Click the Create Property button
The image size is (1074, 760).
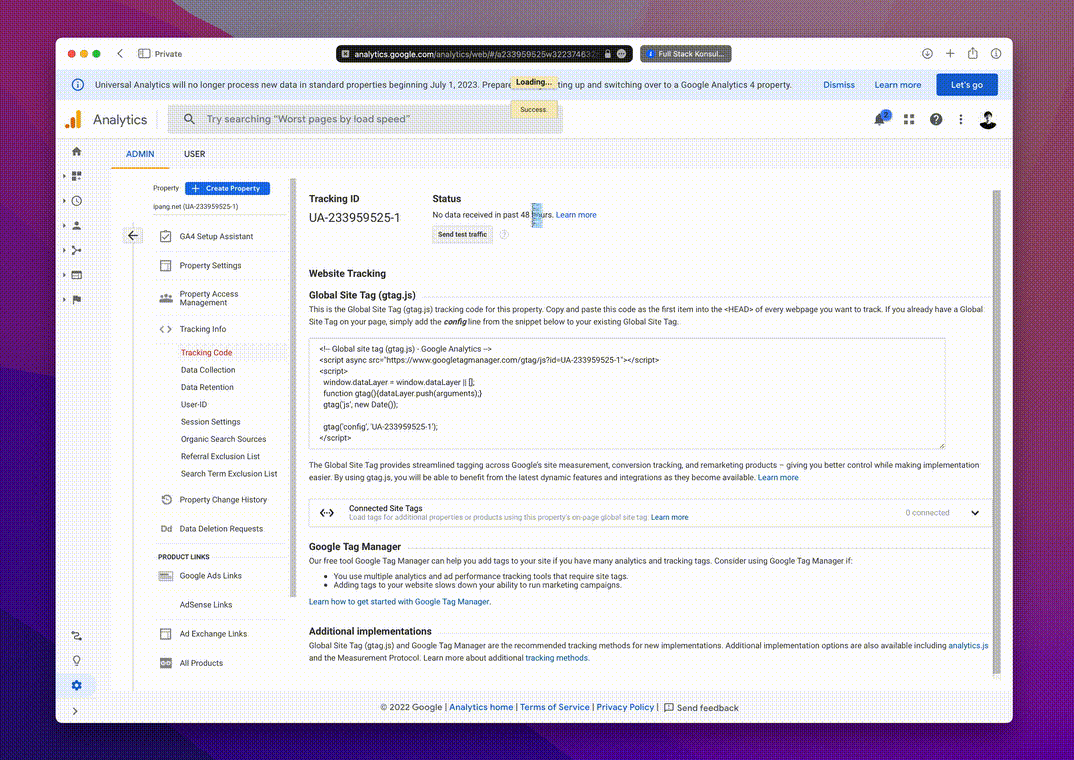(227, 188)
